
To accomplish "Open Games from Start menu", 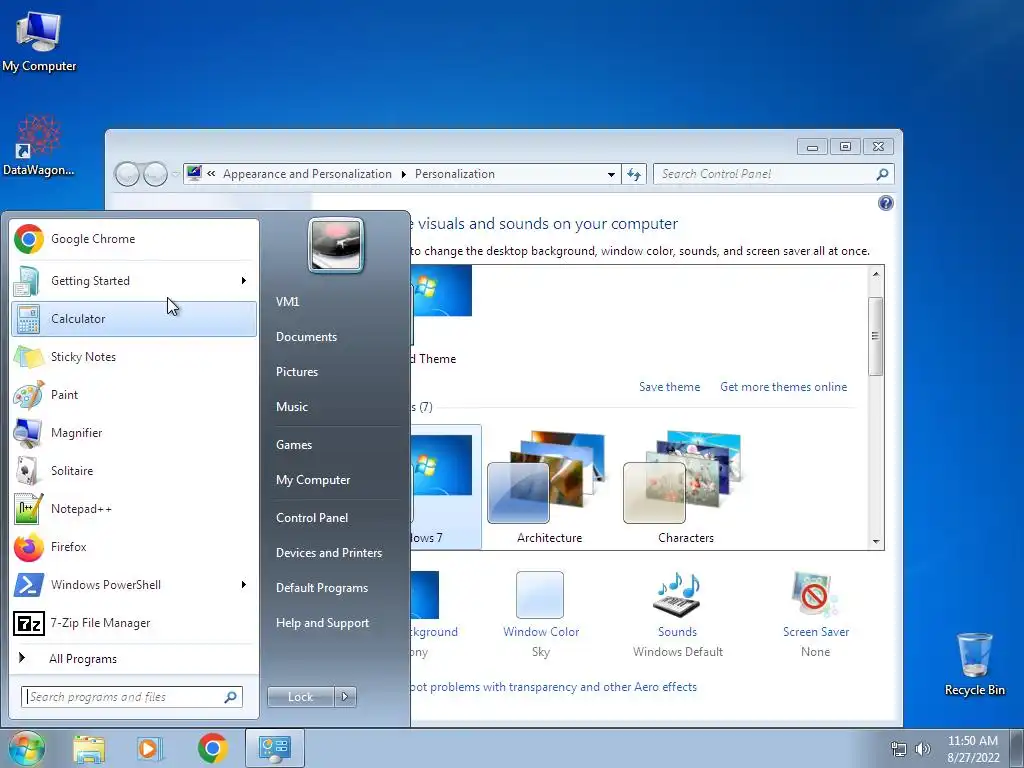I will click(294, 445).
